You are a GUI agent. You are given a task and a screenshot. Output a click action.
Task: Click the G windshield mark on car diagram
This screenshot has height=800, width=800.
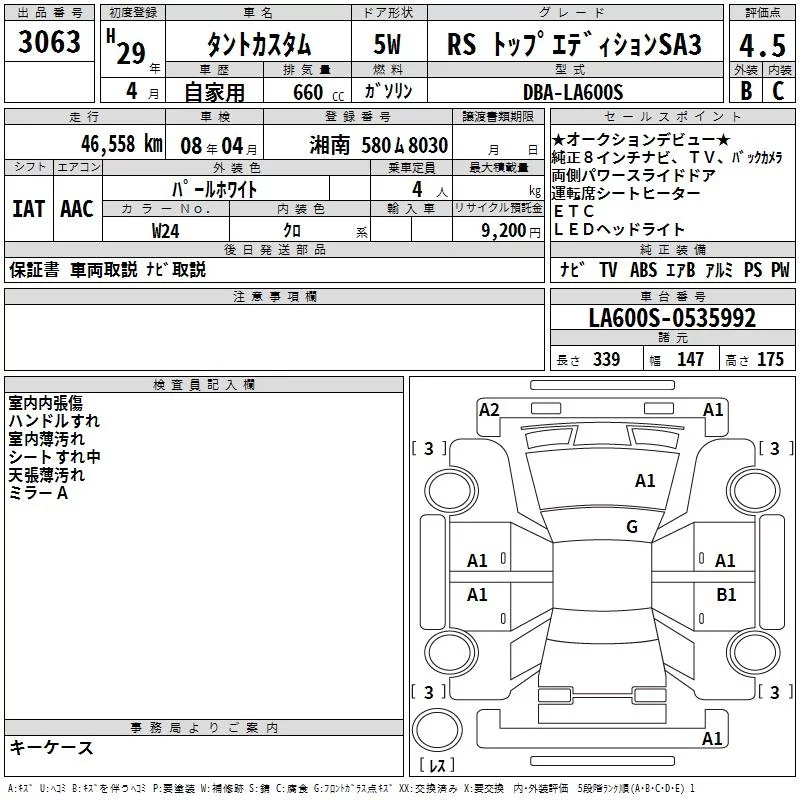click(x=631, y=527)
